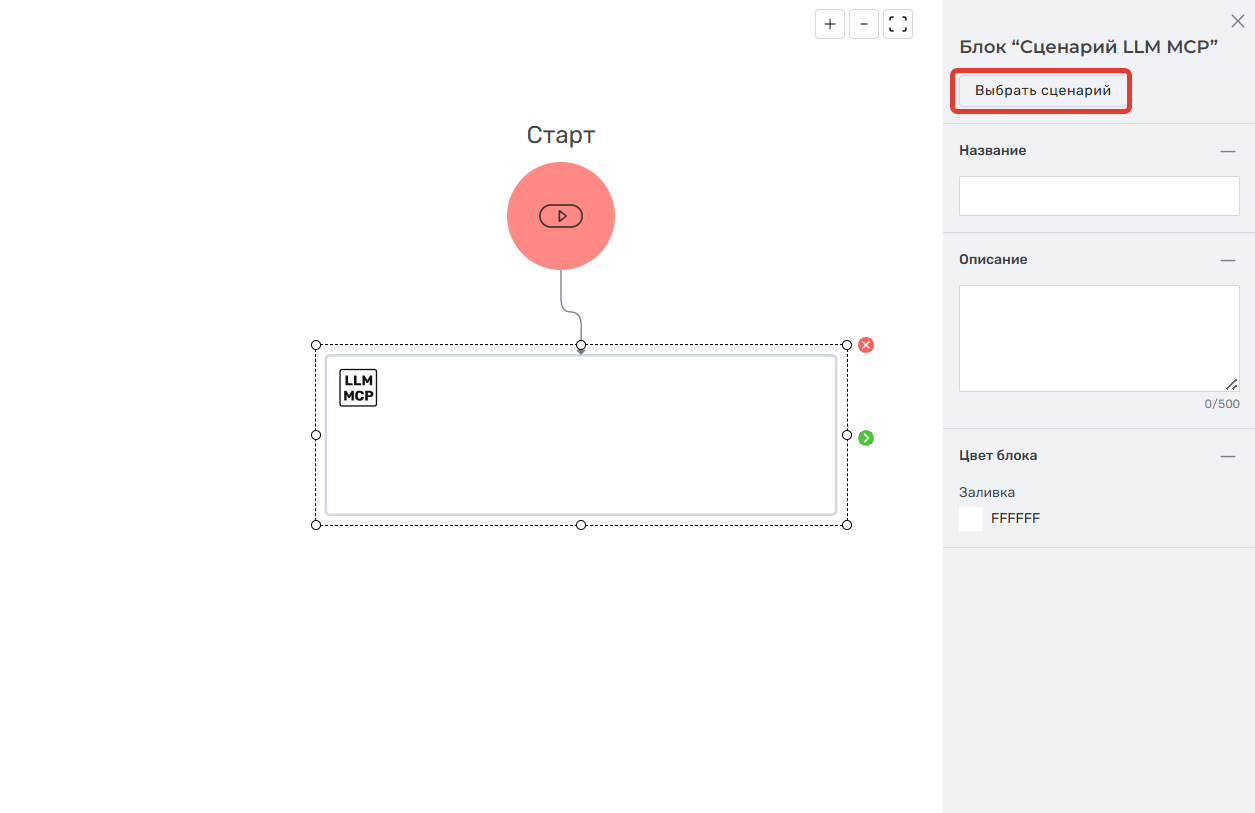This screenshot has width=1255, height=813.
Task: Click the zoom in plus button
Action: tap(830, 24)
